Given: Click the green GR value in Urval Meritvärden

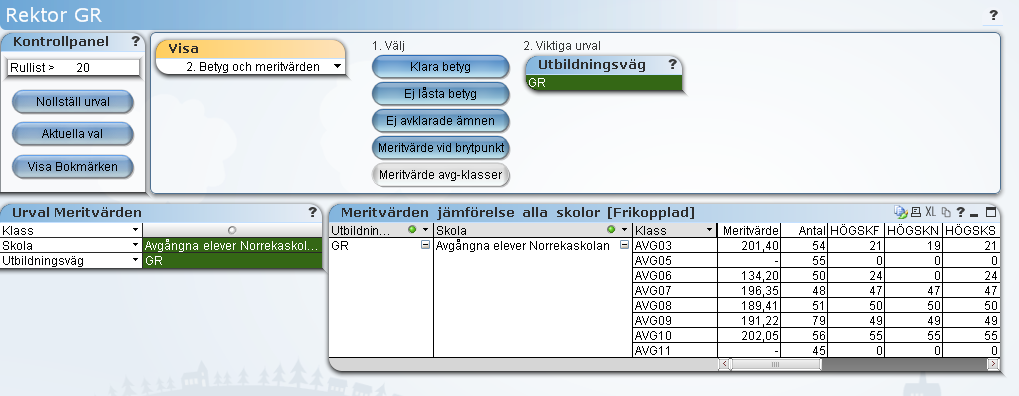Looking at the screenshot, I should (x=233, y=261).
